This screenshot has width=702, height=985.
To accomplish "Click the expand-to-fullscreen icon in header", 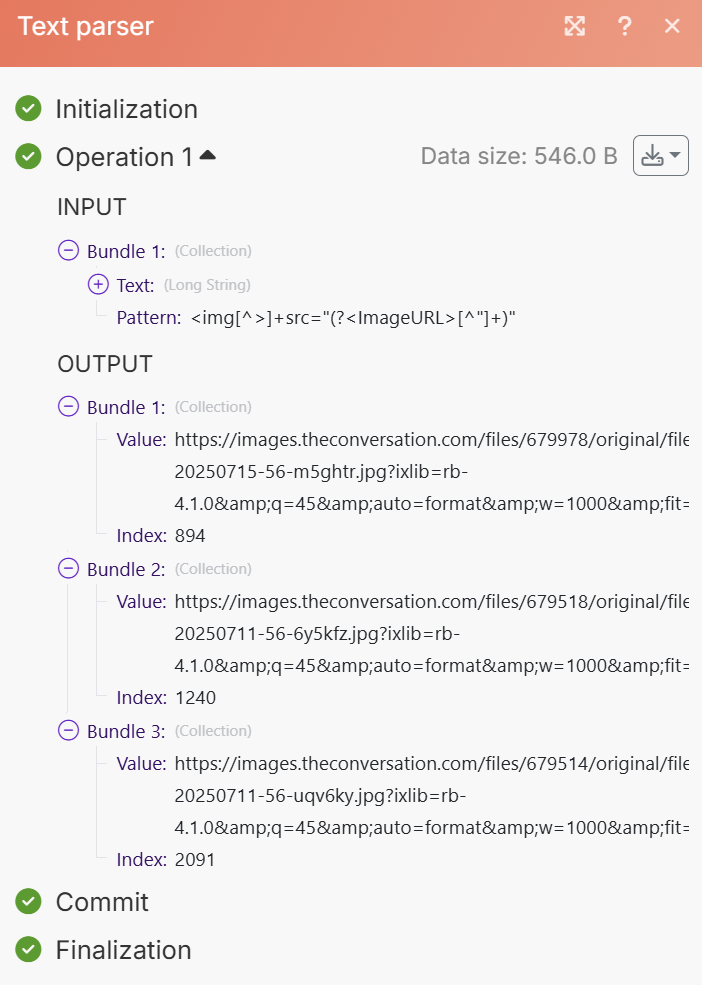I will tap(574, 26).
